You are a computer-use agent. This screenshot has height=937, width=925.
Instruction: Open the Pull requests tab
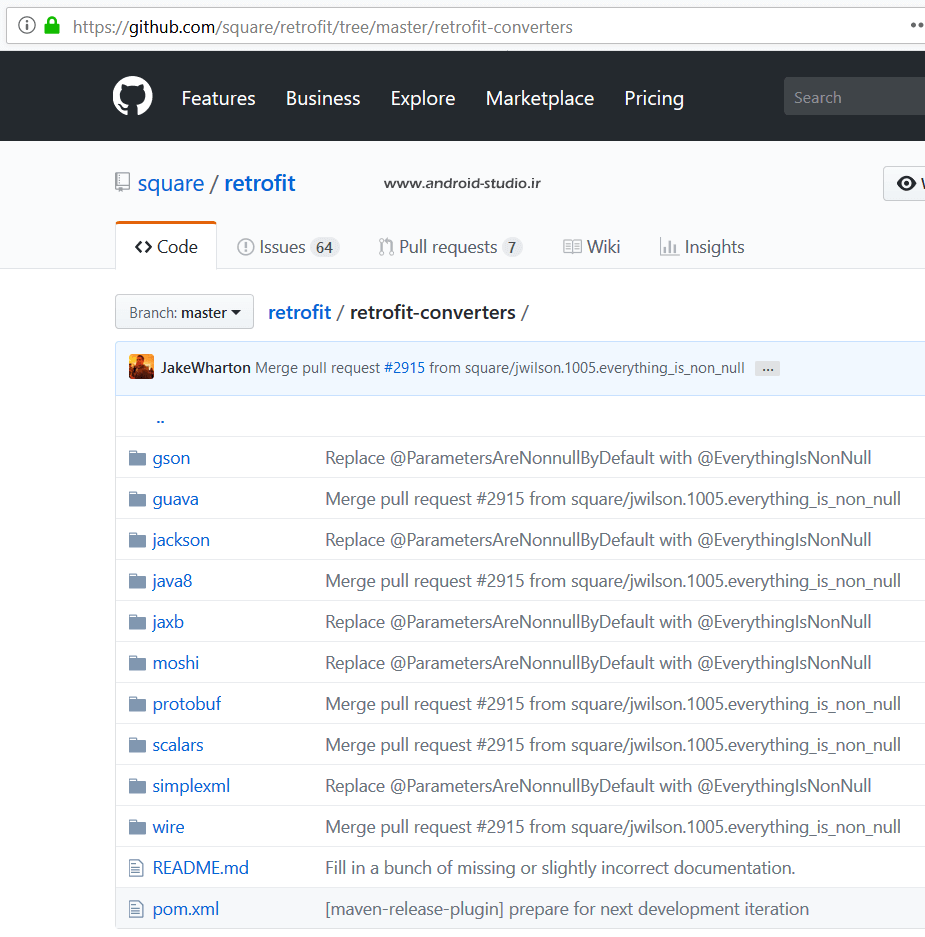pos(450,247)
